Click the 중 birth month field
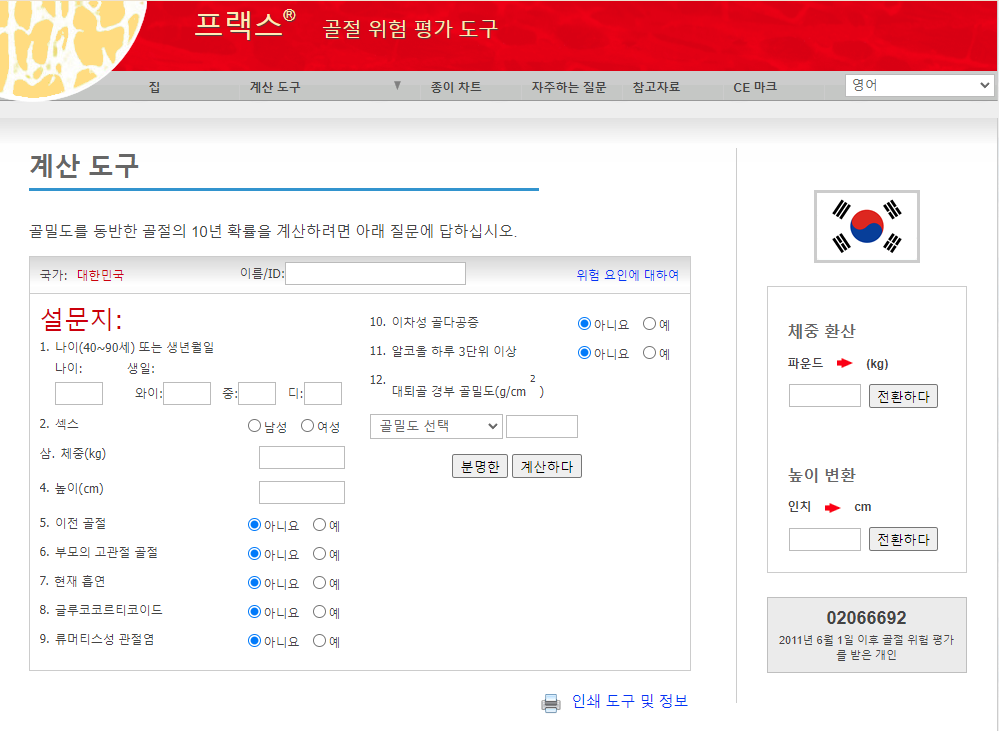This screenshot has height=731, width=999. (257, 393)
